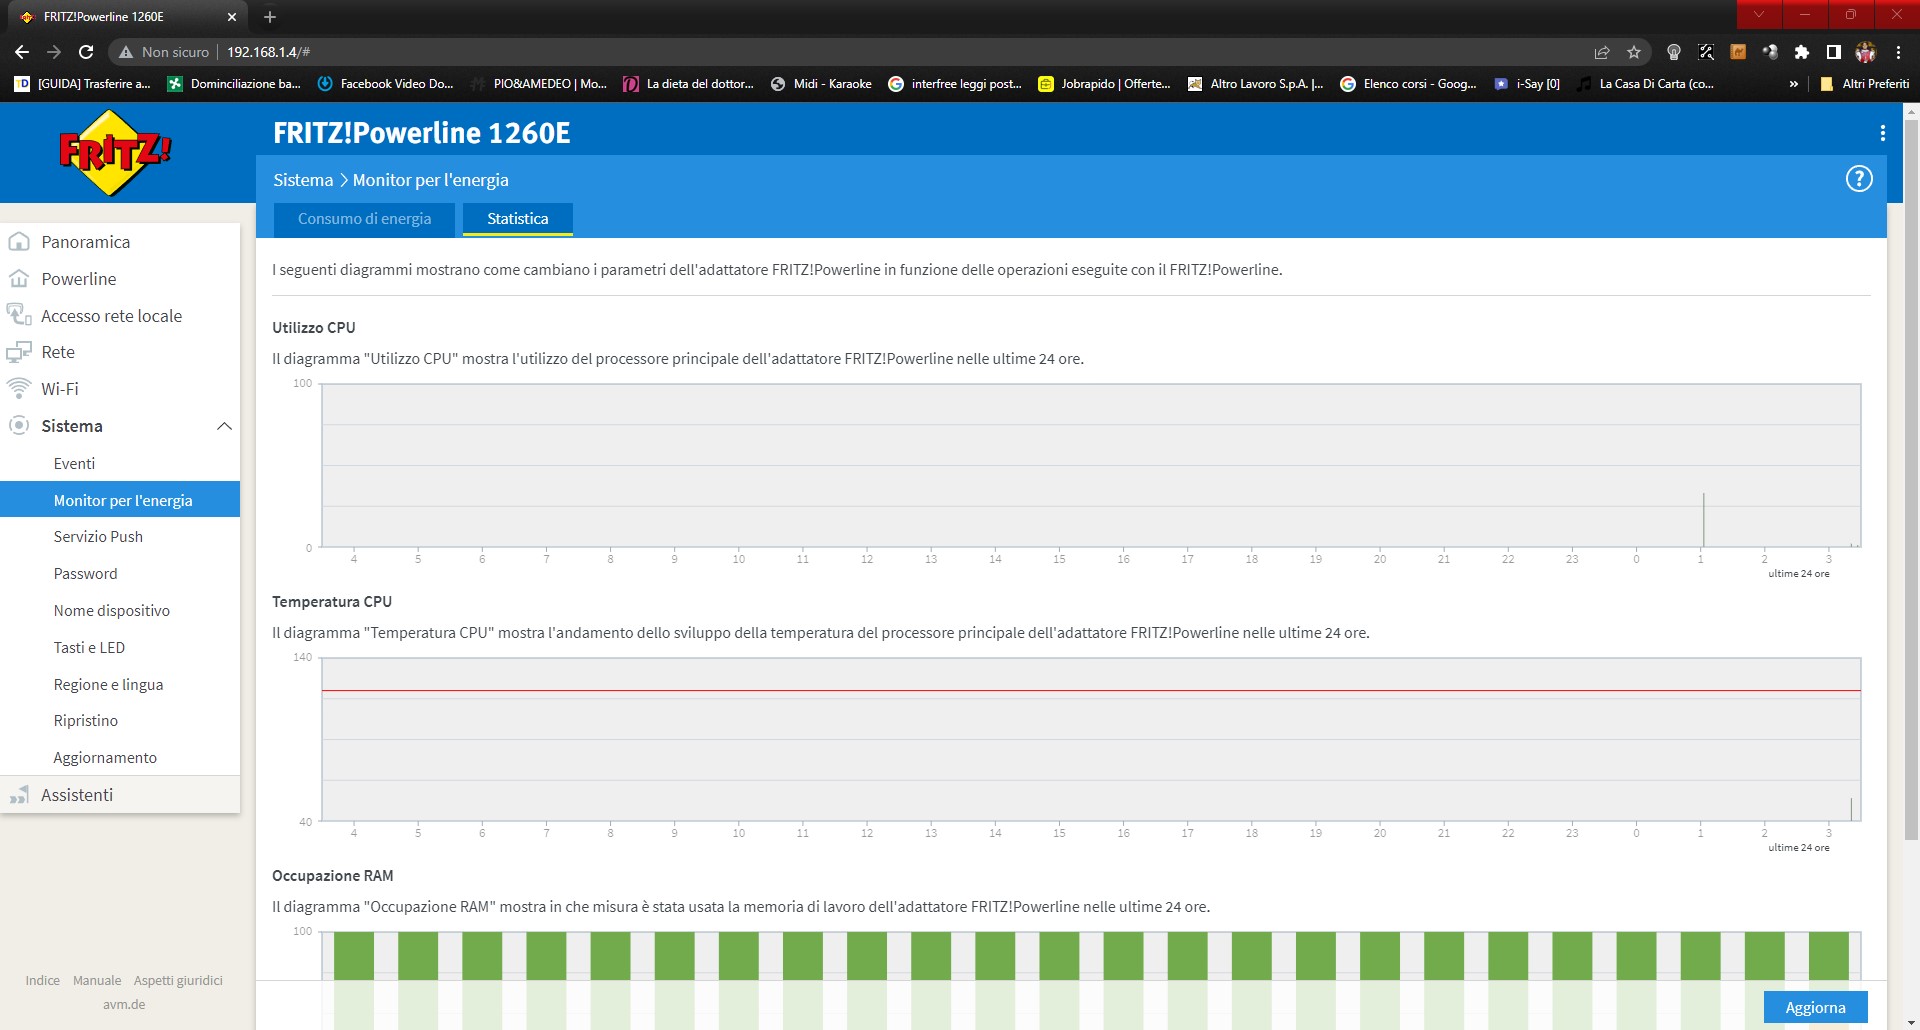The width and height of the screenshot is (1920, 1030).
Task: Click the CPU usage spike at hour 1
Action: [x=1703, y=519]
